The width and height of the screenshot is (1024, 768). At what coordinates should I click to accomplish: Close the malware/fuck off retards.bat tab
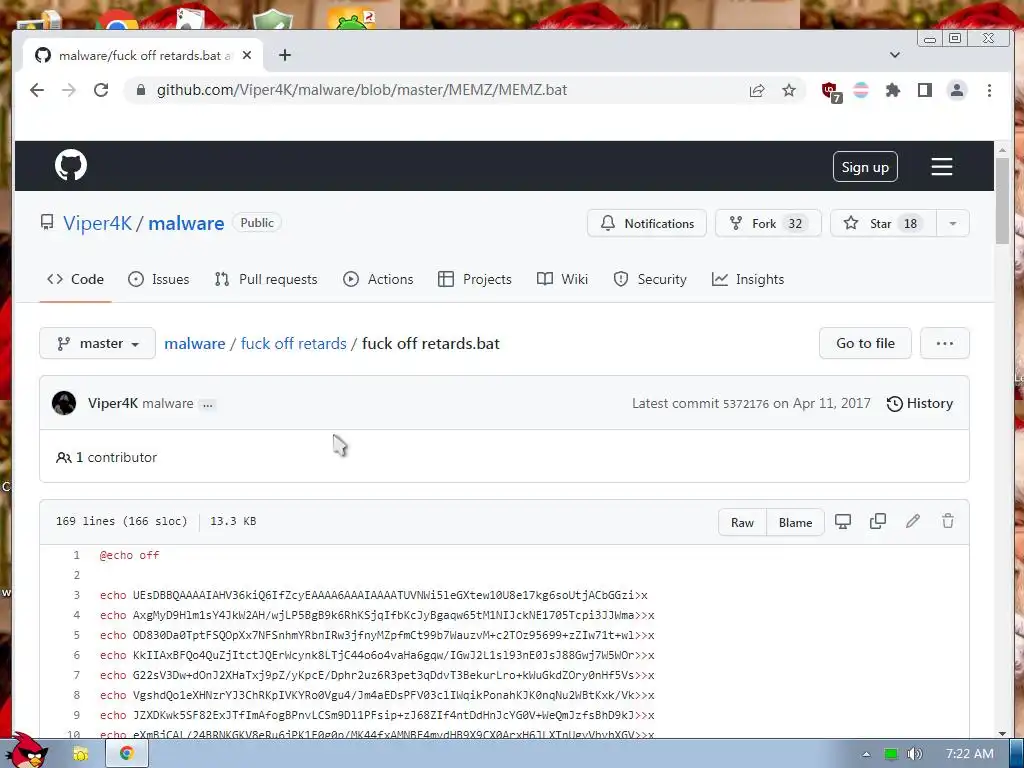point(247,56)
